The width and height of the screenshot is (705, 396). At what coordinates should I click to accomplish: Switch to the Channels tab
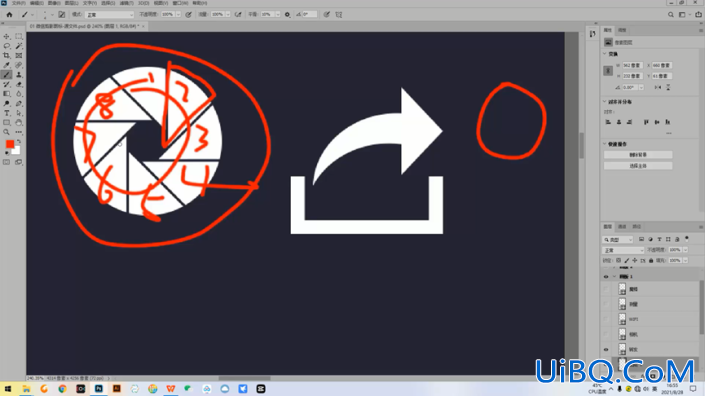622,227
